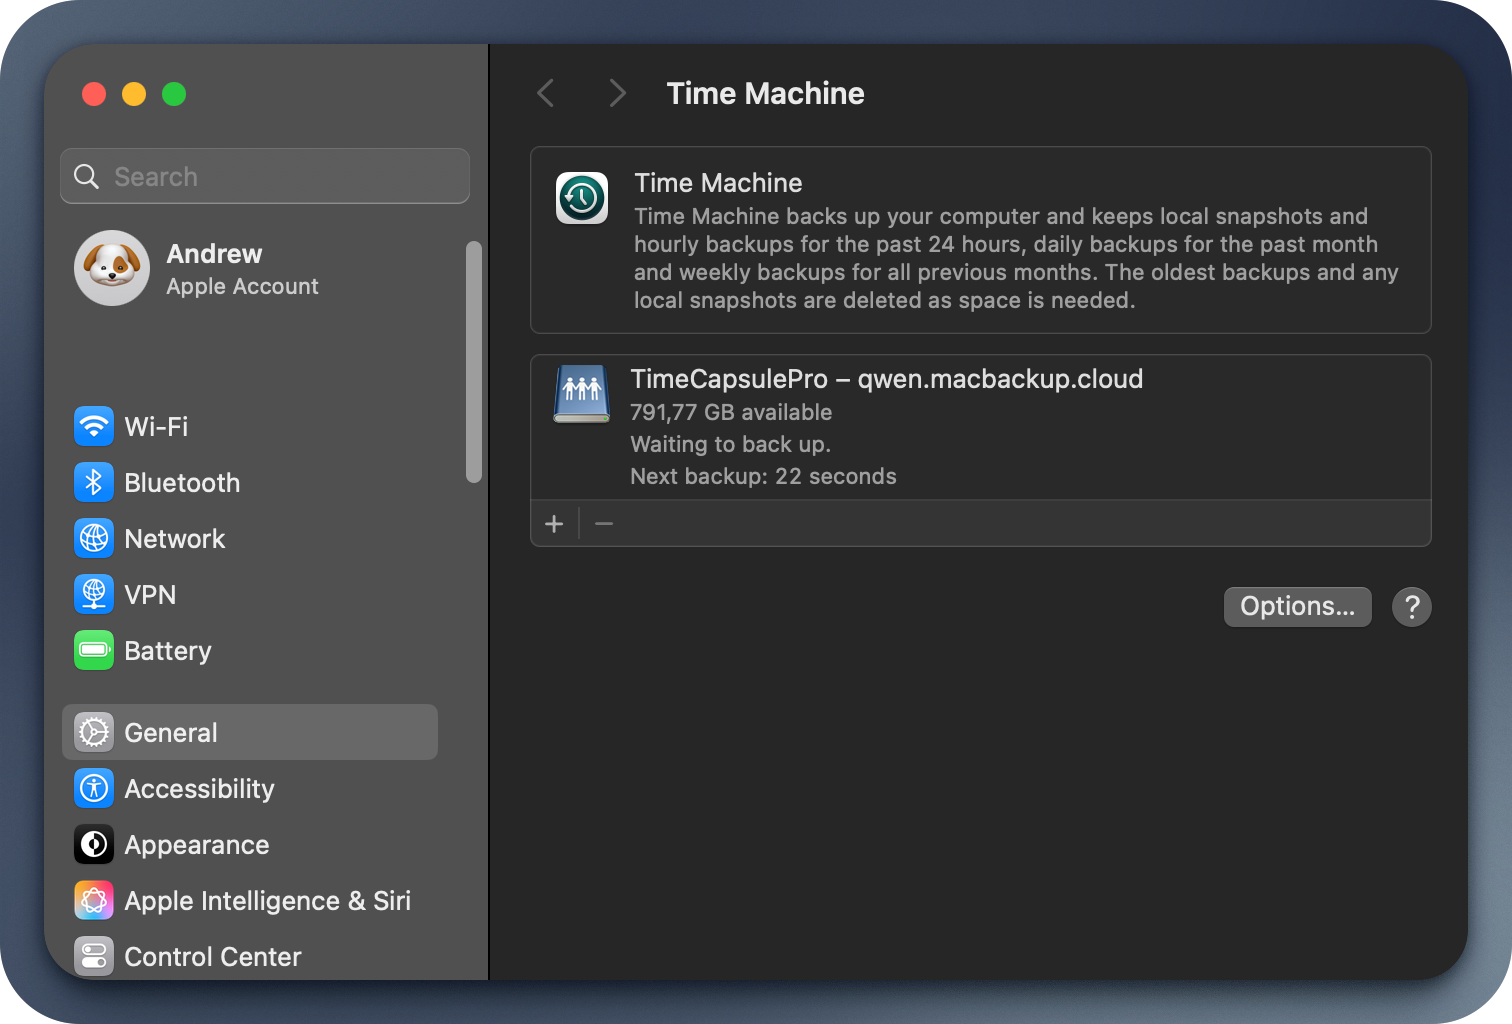Open help with the question mark button
Screen dimensions: 1512x1024
coord(1412,607)
